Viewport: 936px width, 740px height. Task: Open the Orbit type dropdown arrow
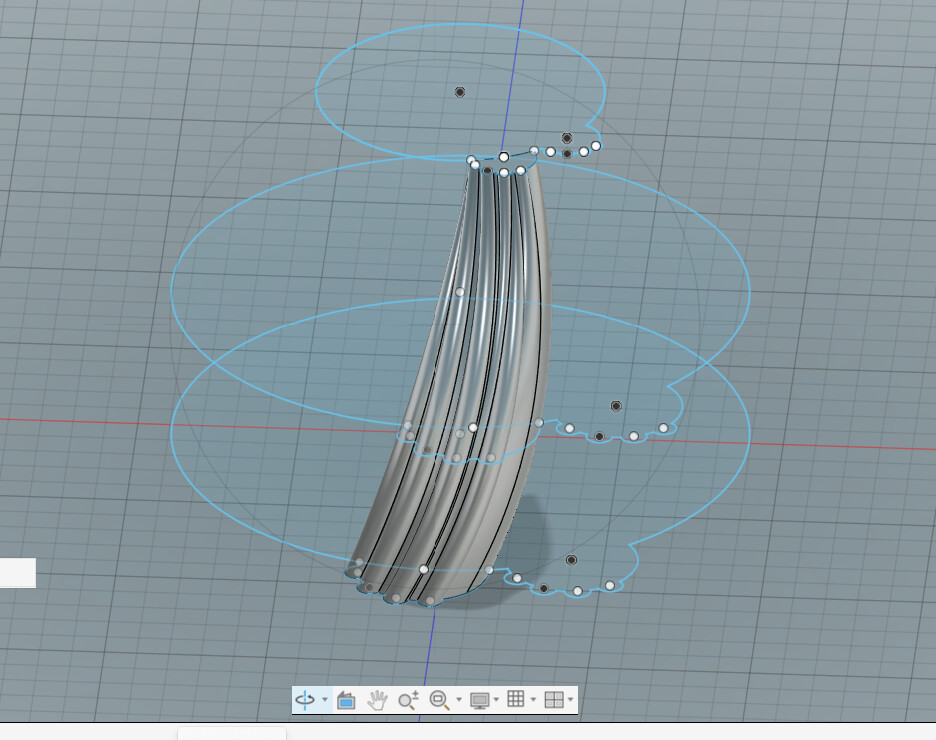[x=325, y=700]
